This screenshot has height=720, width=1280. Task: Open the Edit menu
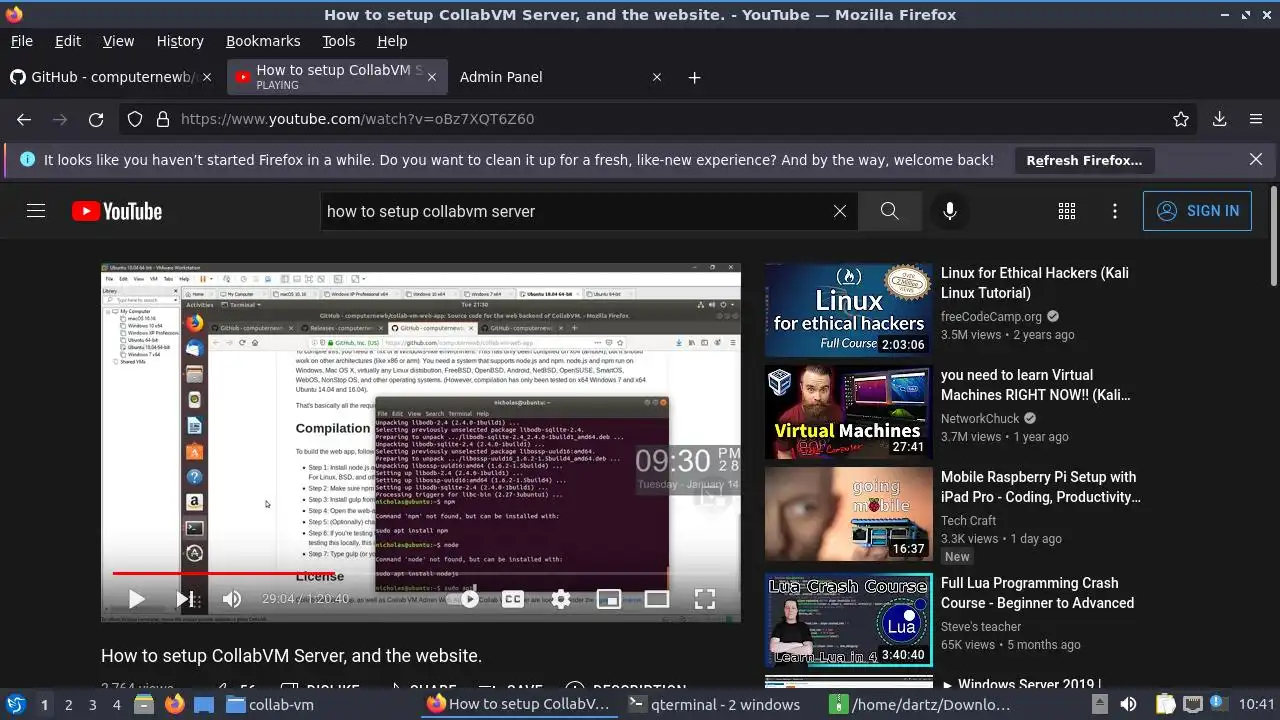pos(68,41)
